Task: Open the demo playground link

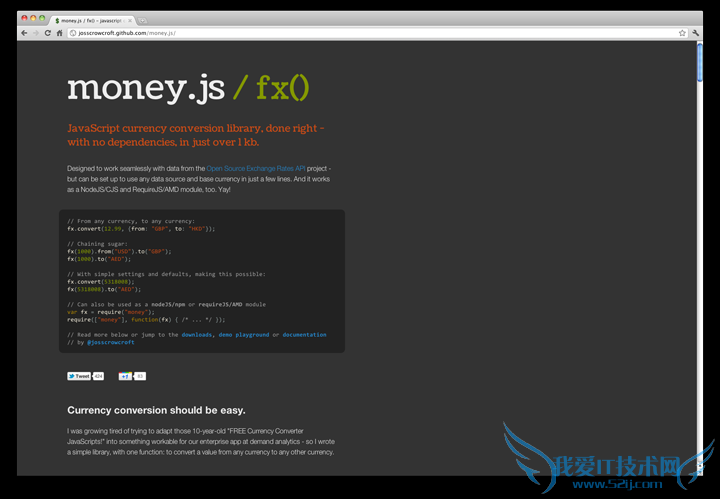Action: (x=244, y=335)
